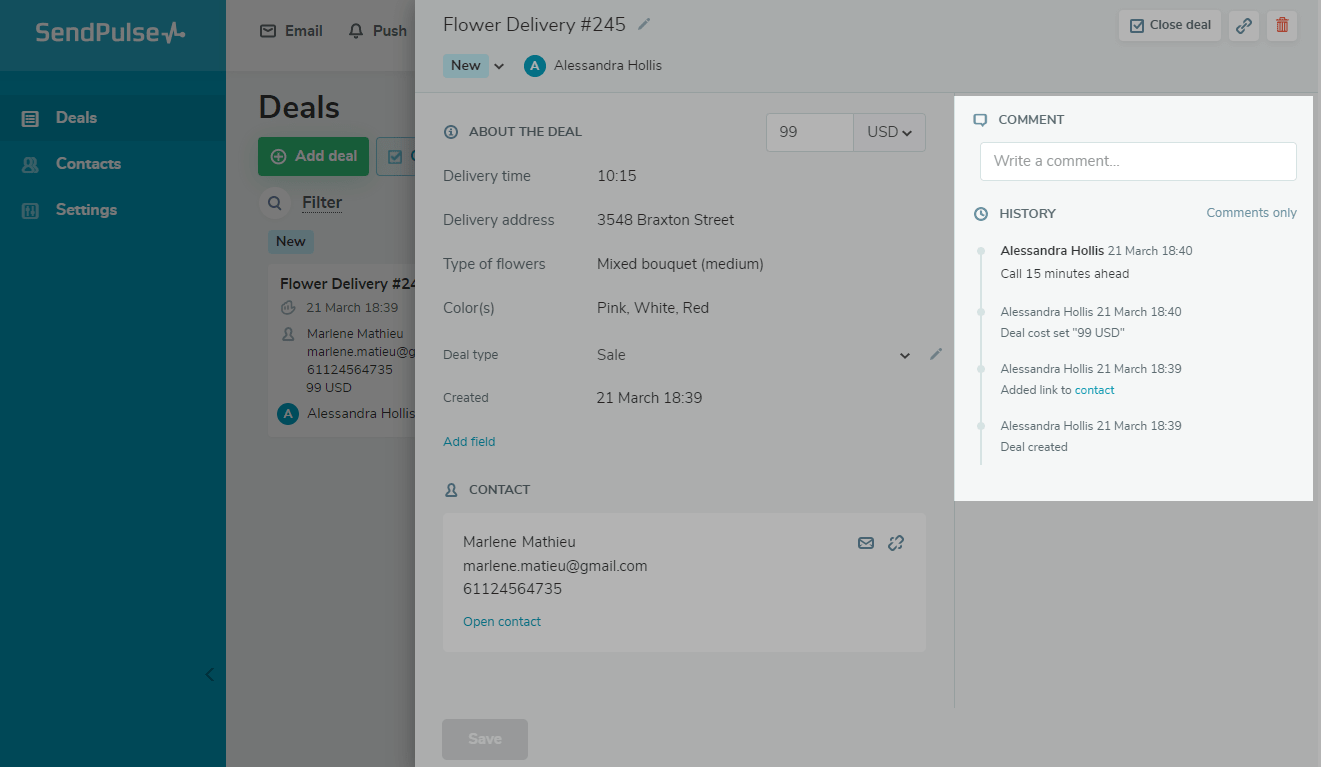1321x767 pixels.
Task: Delete the deal using the trash icon
Action: [1281, 26]
